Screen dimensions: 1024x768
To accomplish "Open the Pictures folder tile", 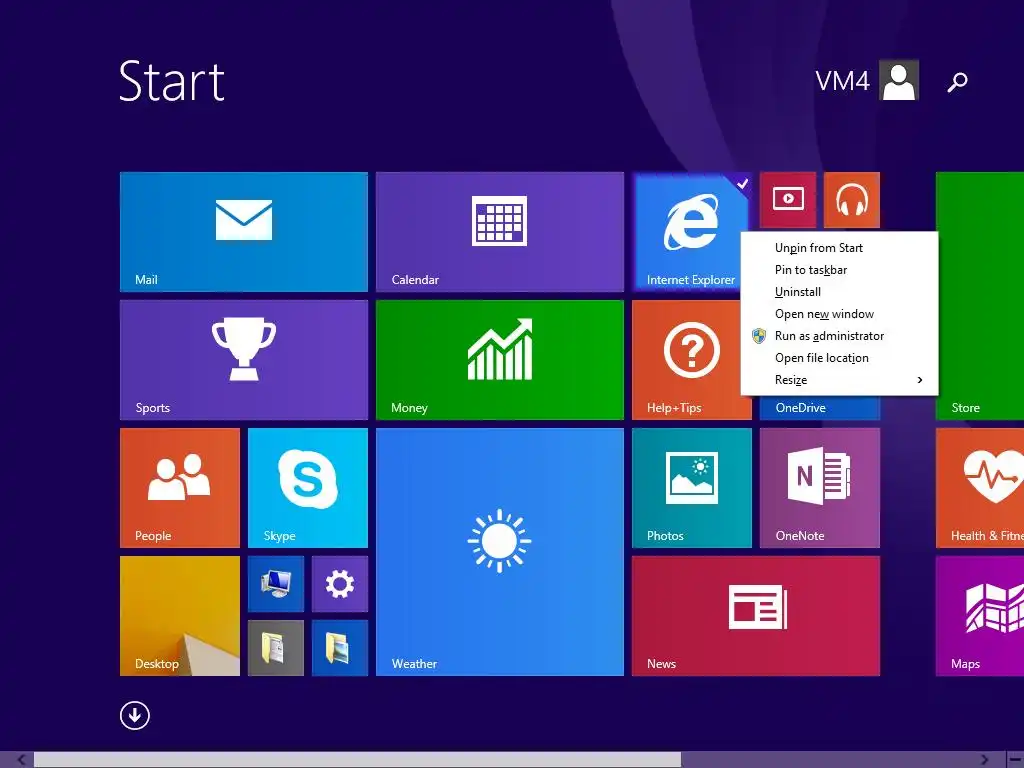I will click(x=340, y=648).
